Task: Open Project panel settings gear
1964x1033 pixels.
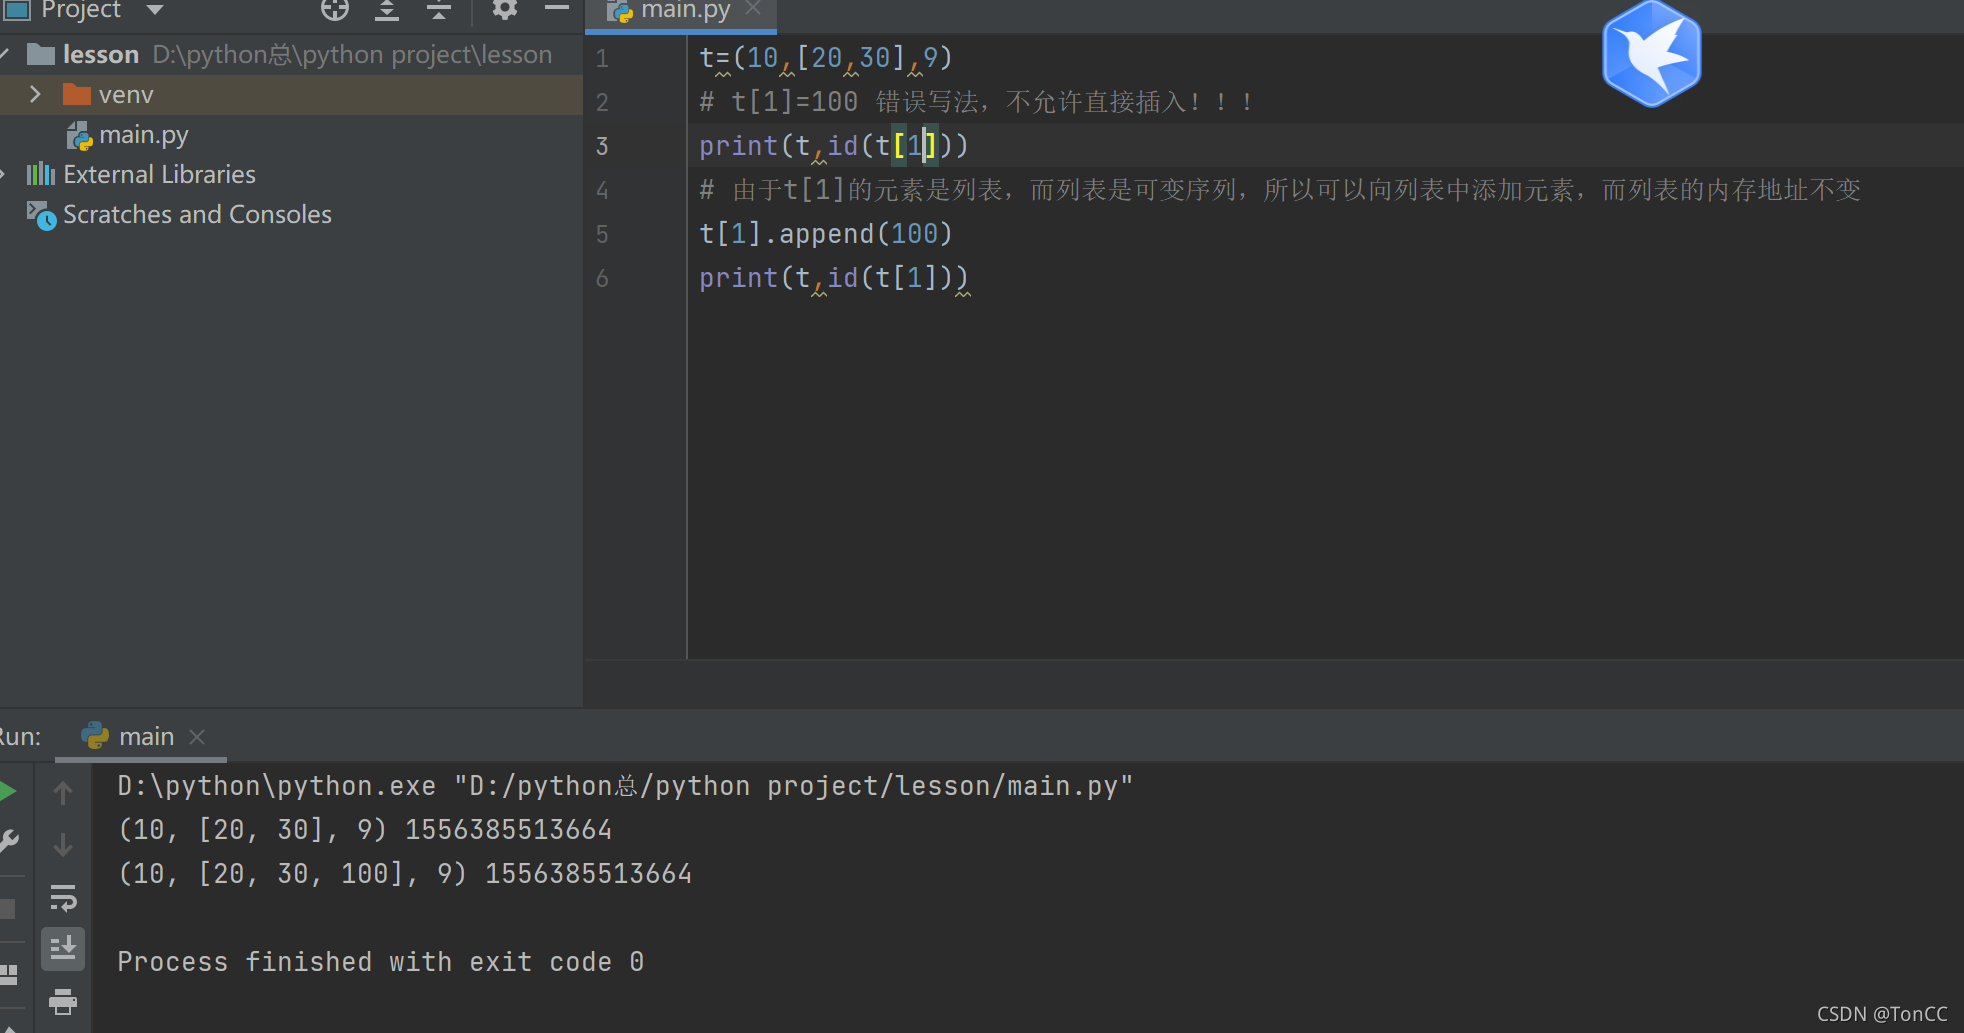Action: coord(504,10)
